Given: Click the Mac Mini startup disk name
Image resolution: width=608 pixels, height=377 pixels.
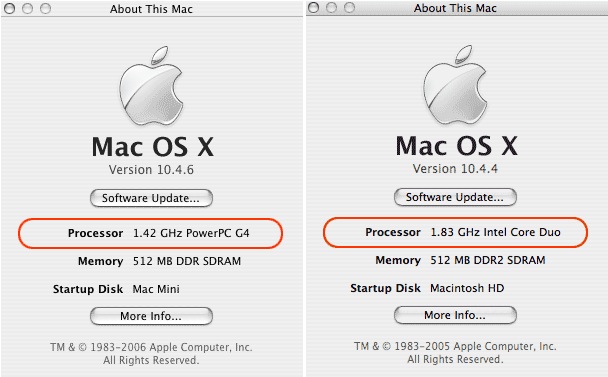Looking at the screenshot, I should click(156, 289).
